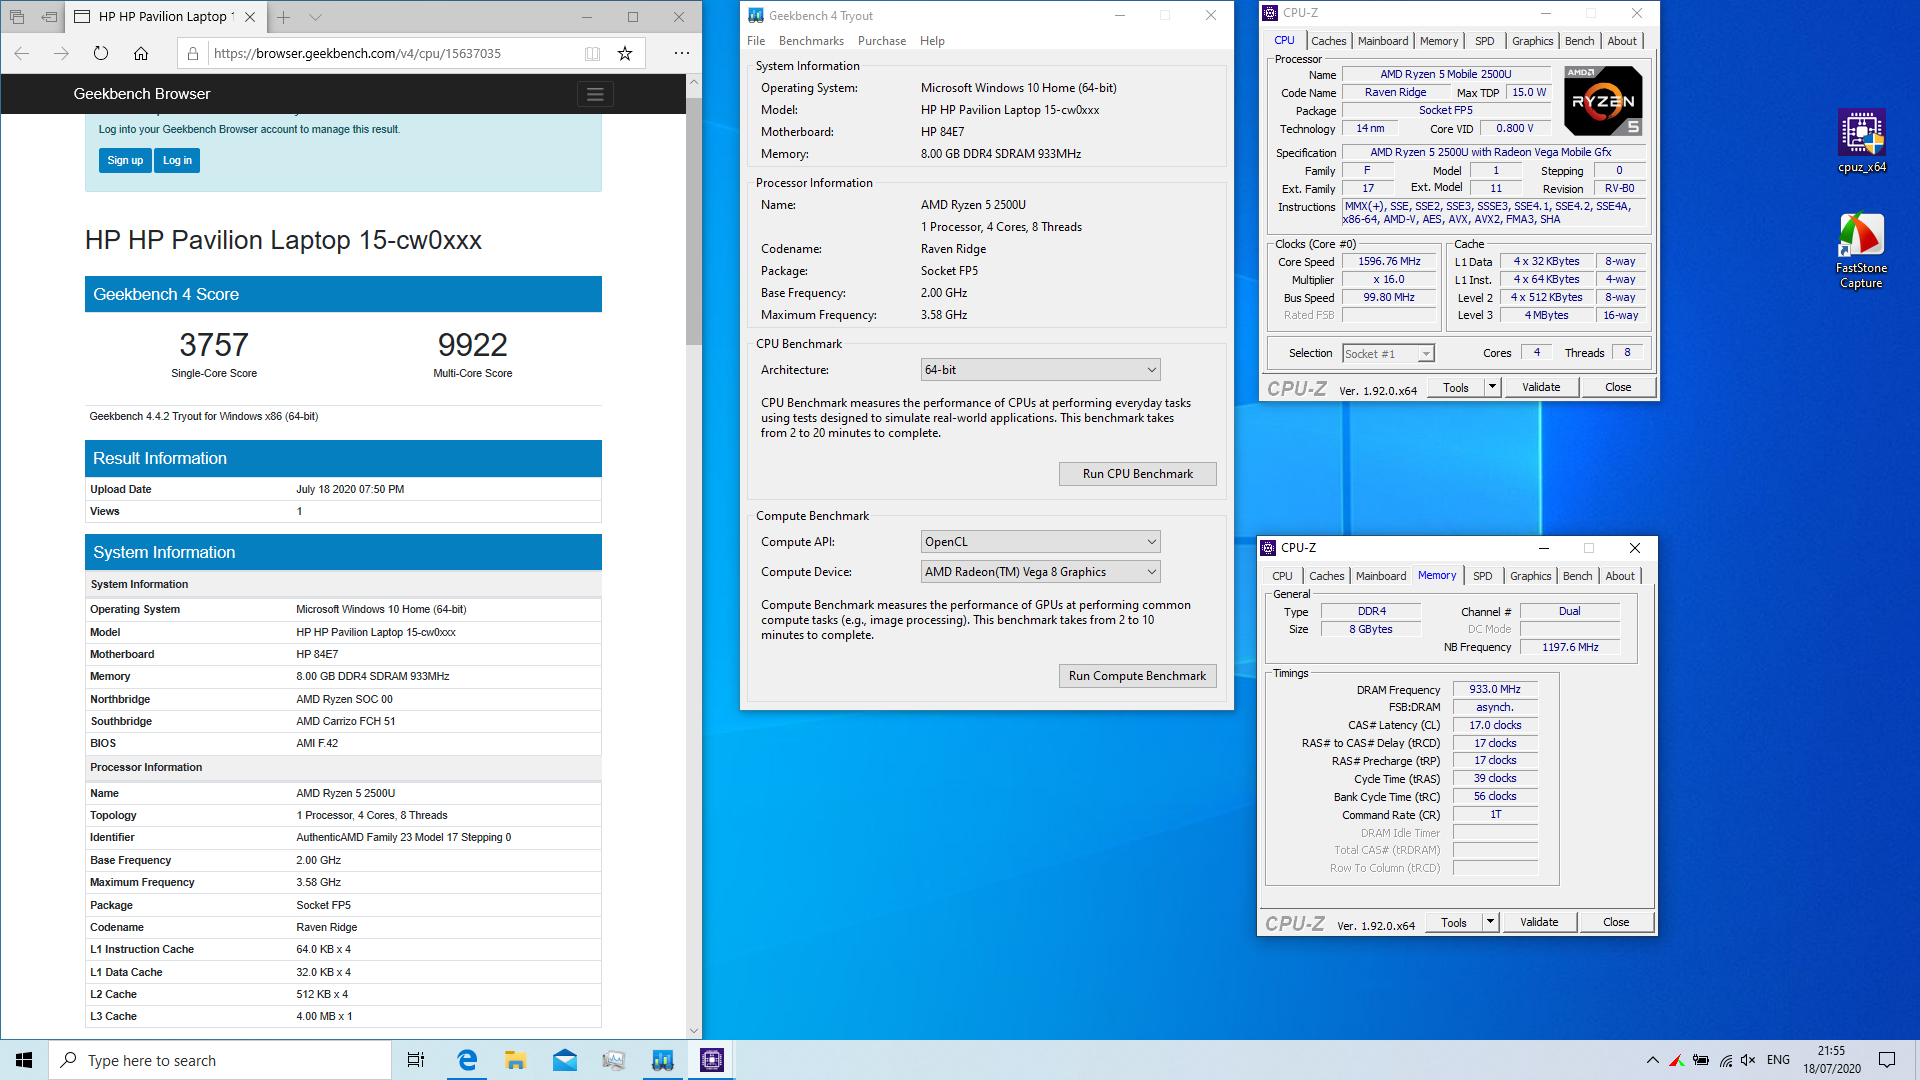The height and width of the screenshot is (1080, 1920).
Task: Add page to favorites with star icon
Action: point(625,54)
